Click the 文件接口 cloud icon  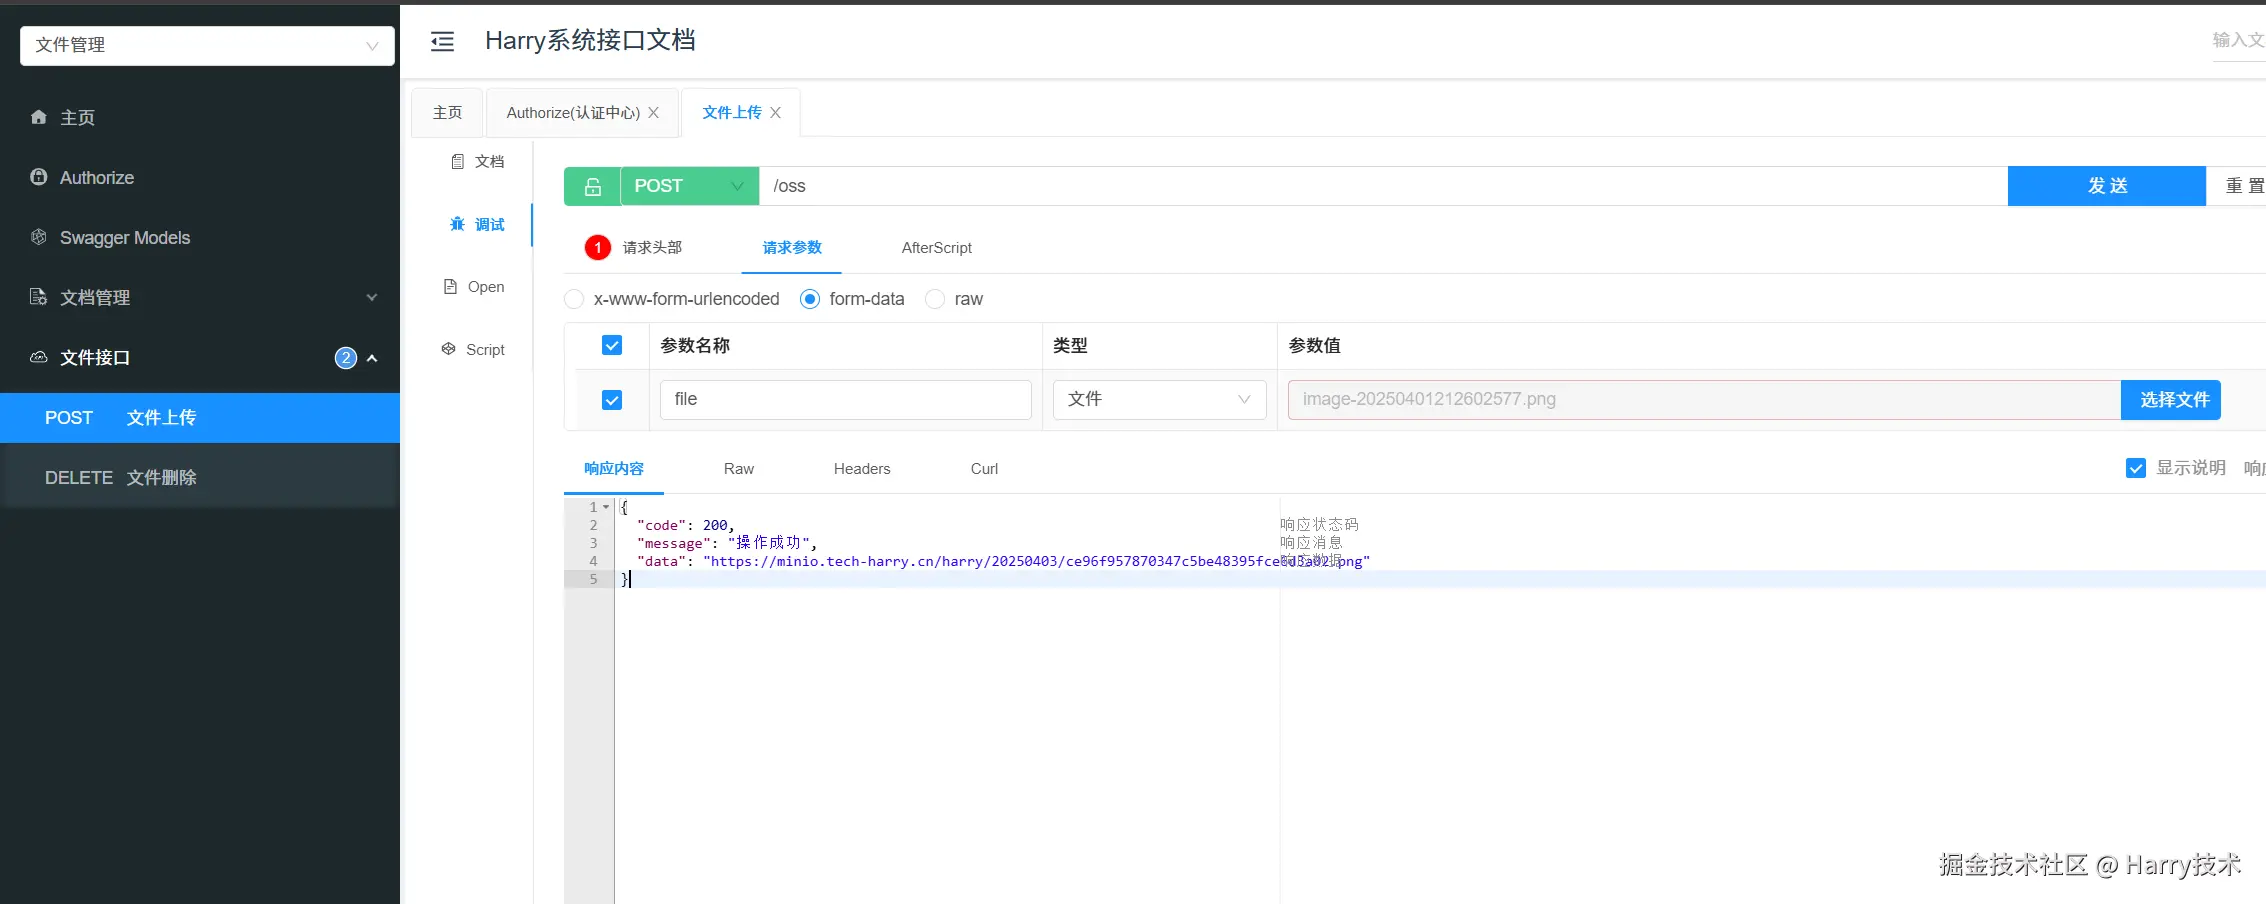[x=39, y=357]
